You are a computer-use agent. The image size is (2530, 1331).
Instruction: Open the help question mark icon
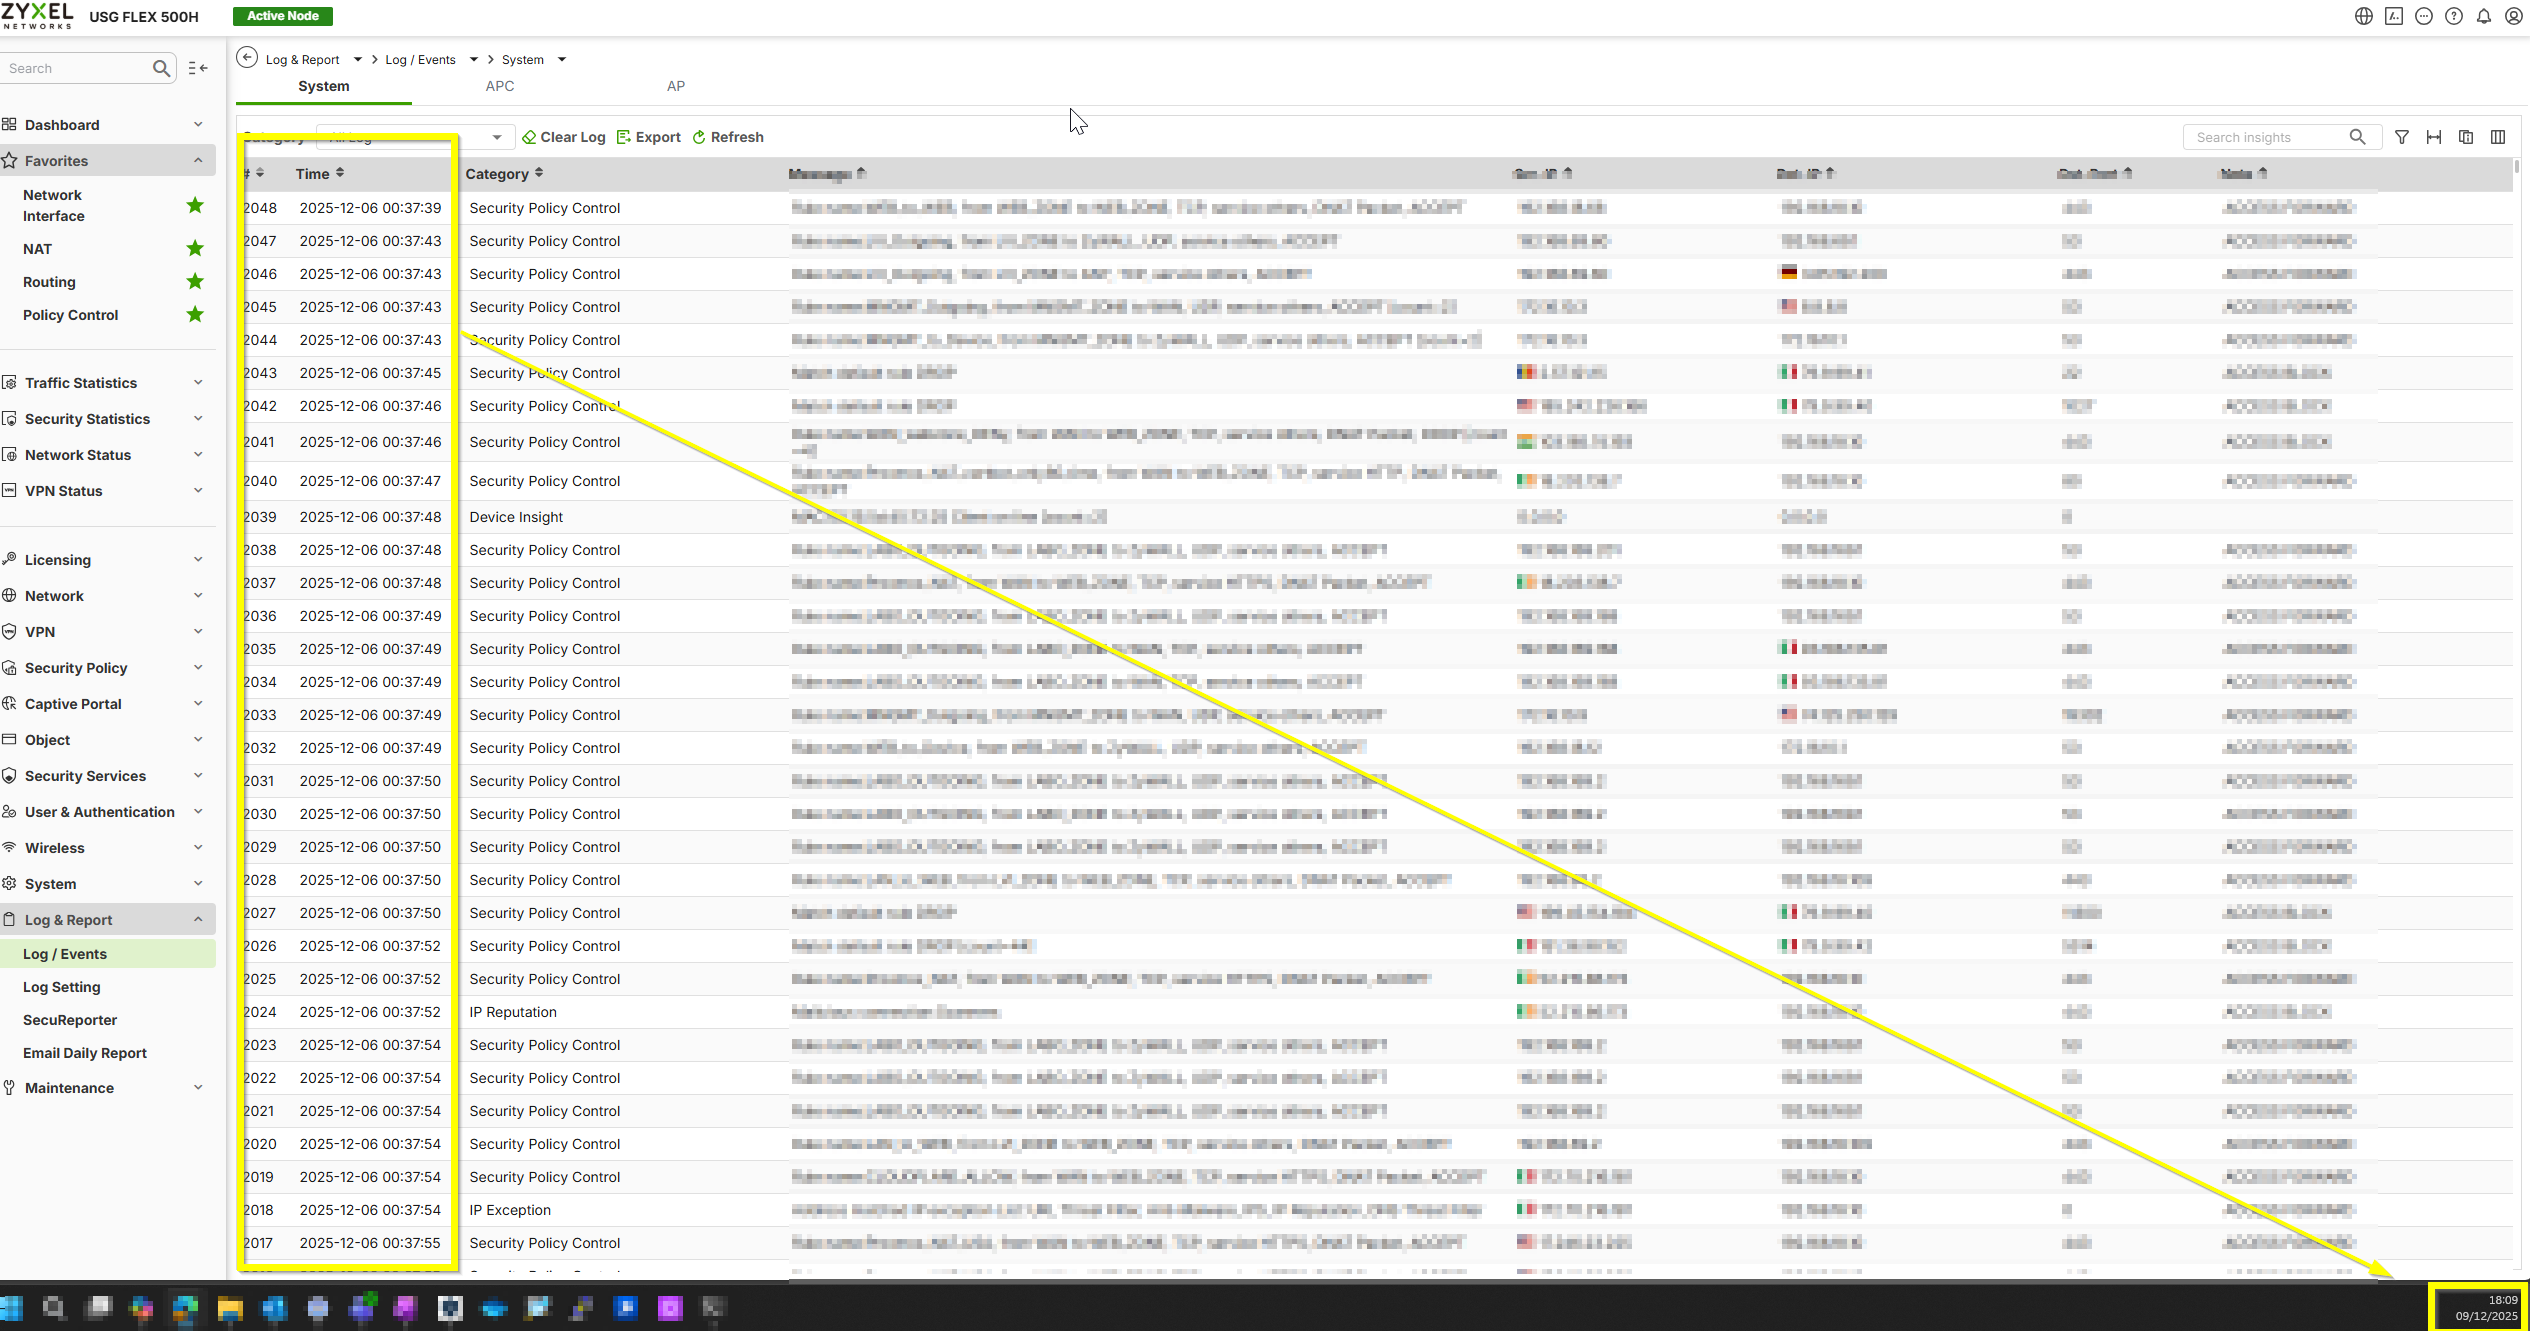pos(2454,16)
